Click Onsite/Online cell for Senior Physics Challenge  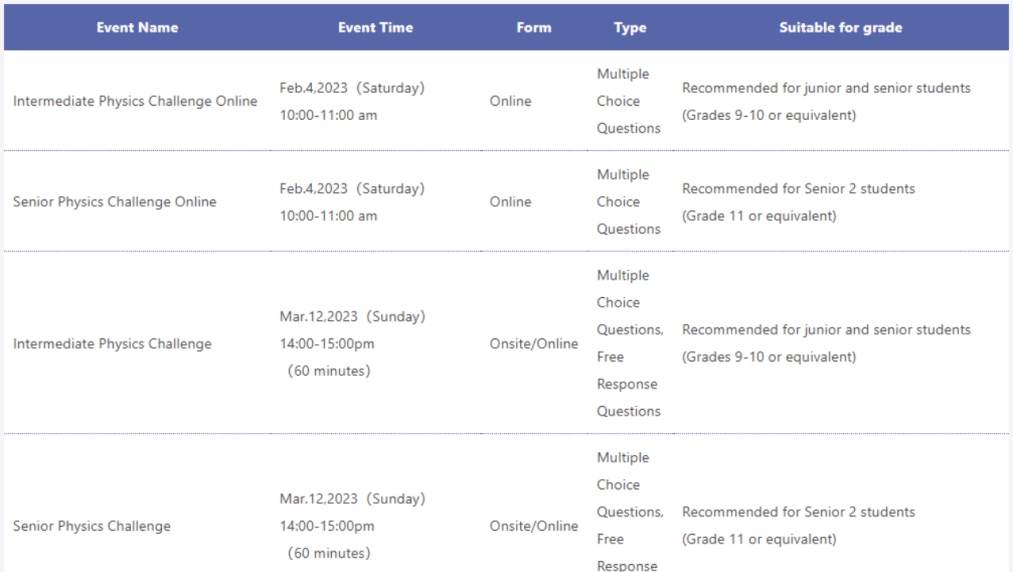[534, 526]
